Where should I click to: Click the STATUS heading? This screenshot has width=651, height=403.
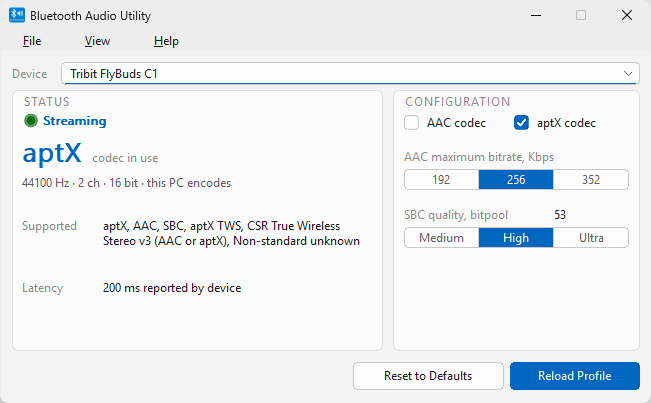click(46, 102)
